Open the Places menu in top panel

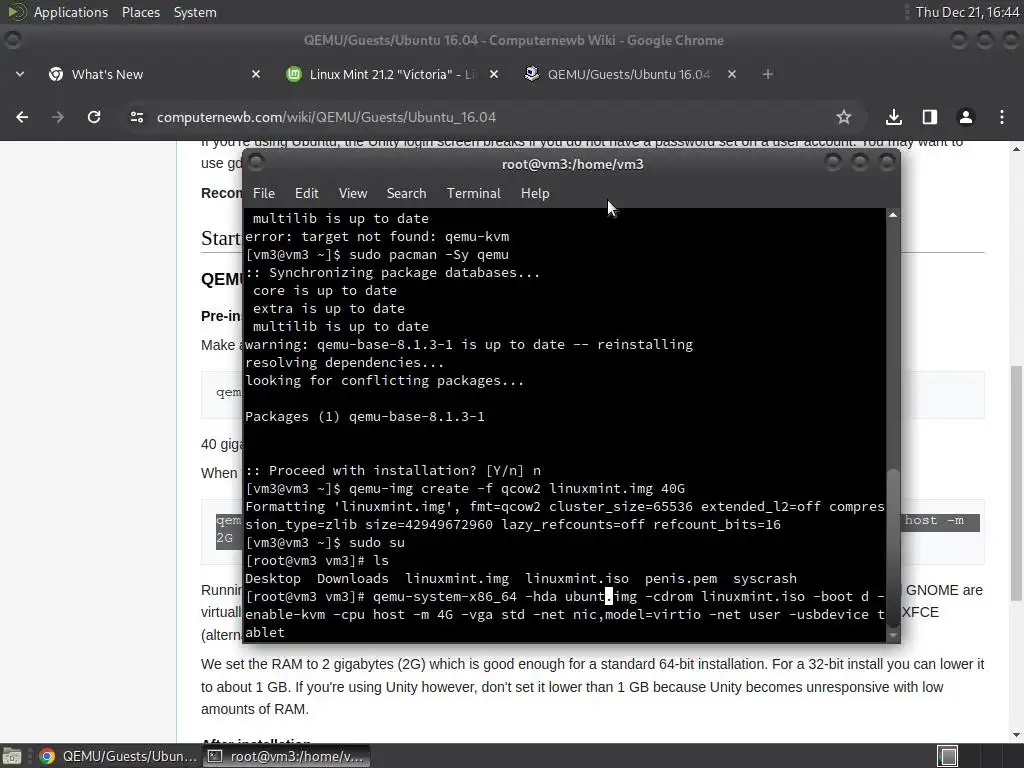point(140,12)
